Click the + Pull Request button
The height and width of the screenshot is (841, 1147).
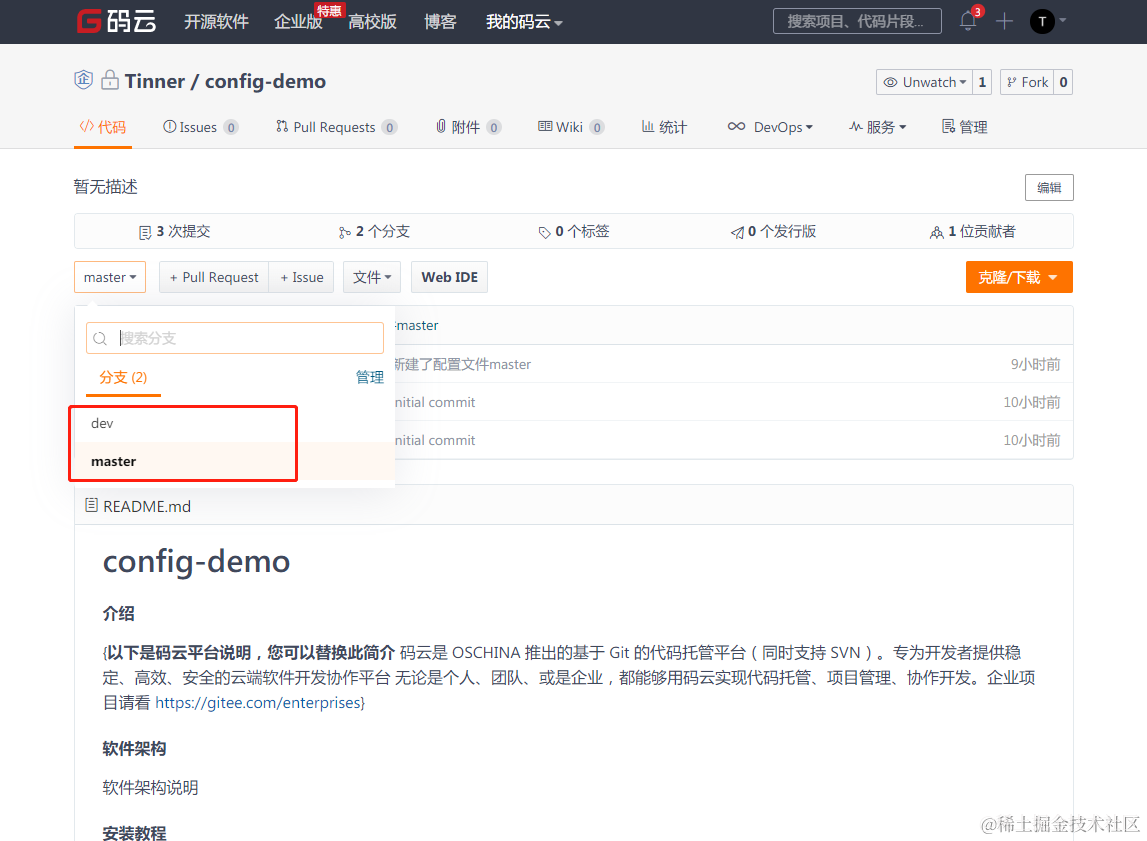[x=214, y=277]
